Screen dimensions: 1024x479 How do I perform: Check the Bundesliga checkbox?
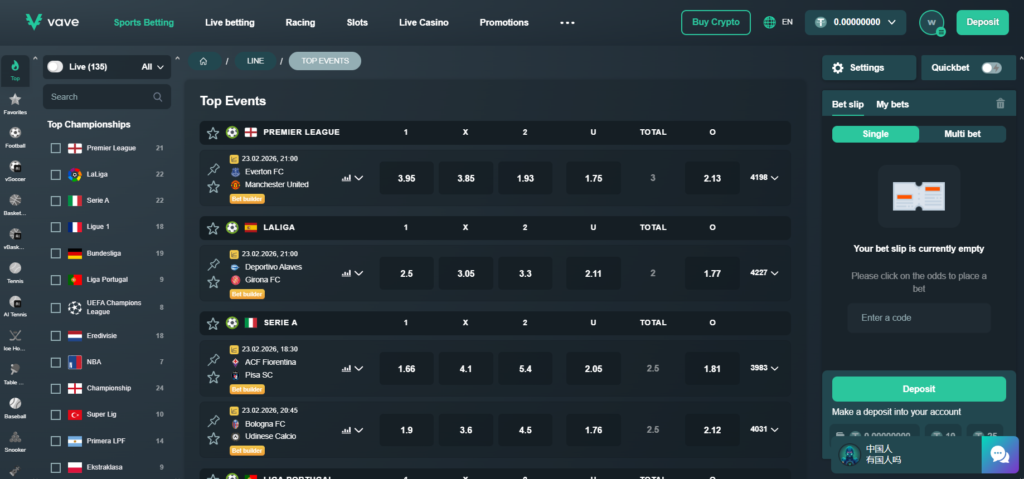click(x=56, y=254)
